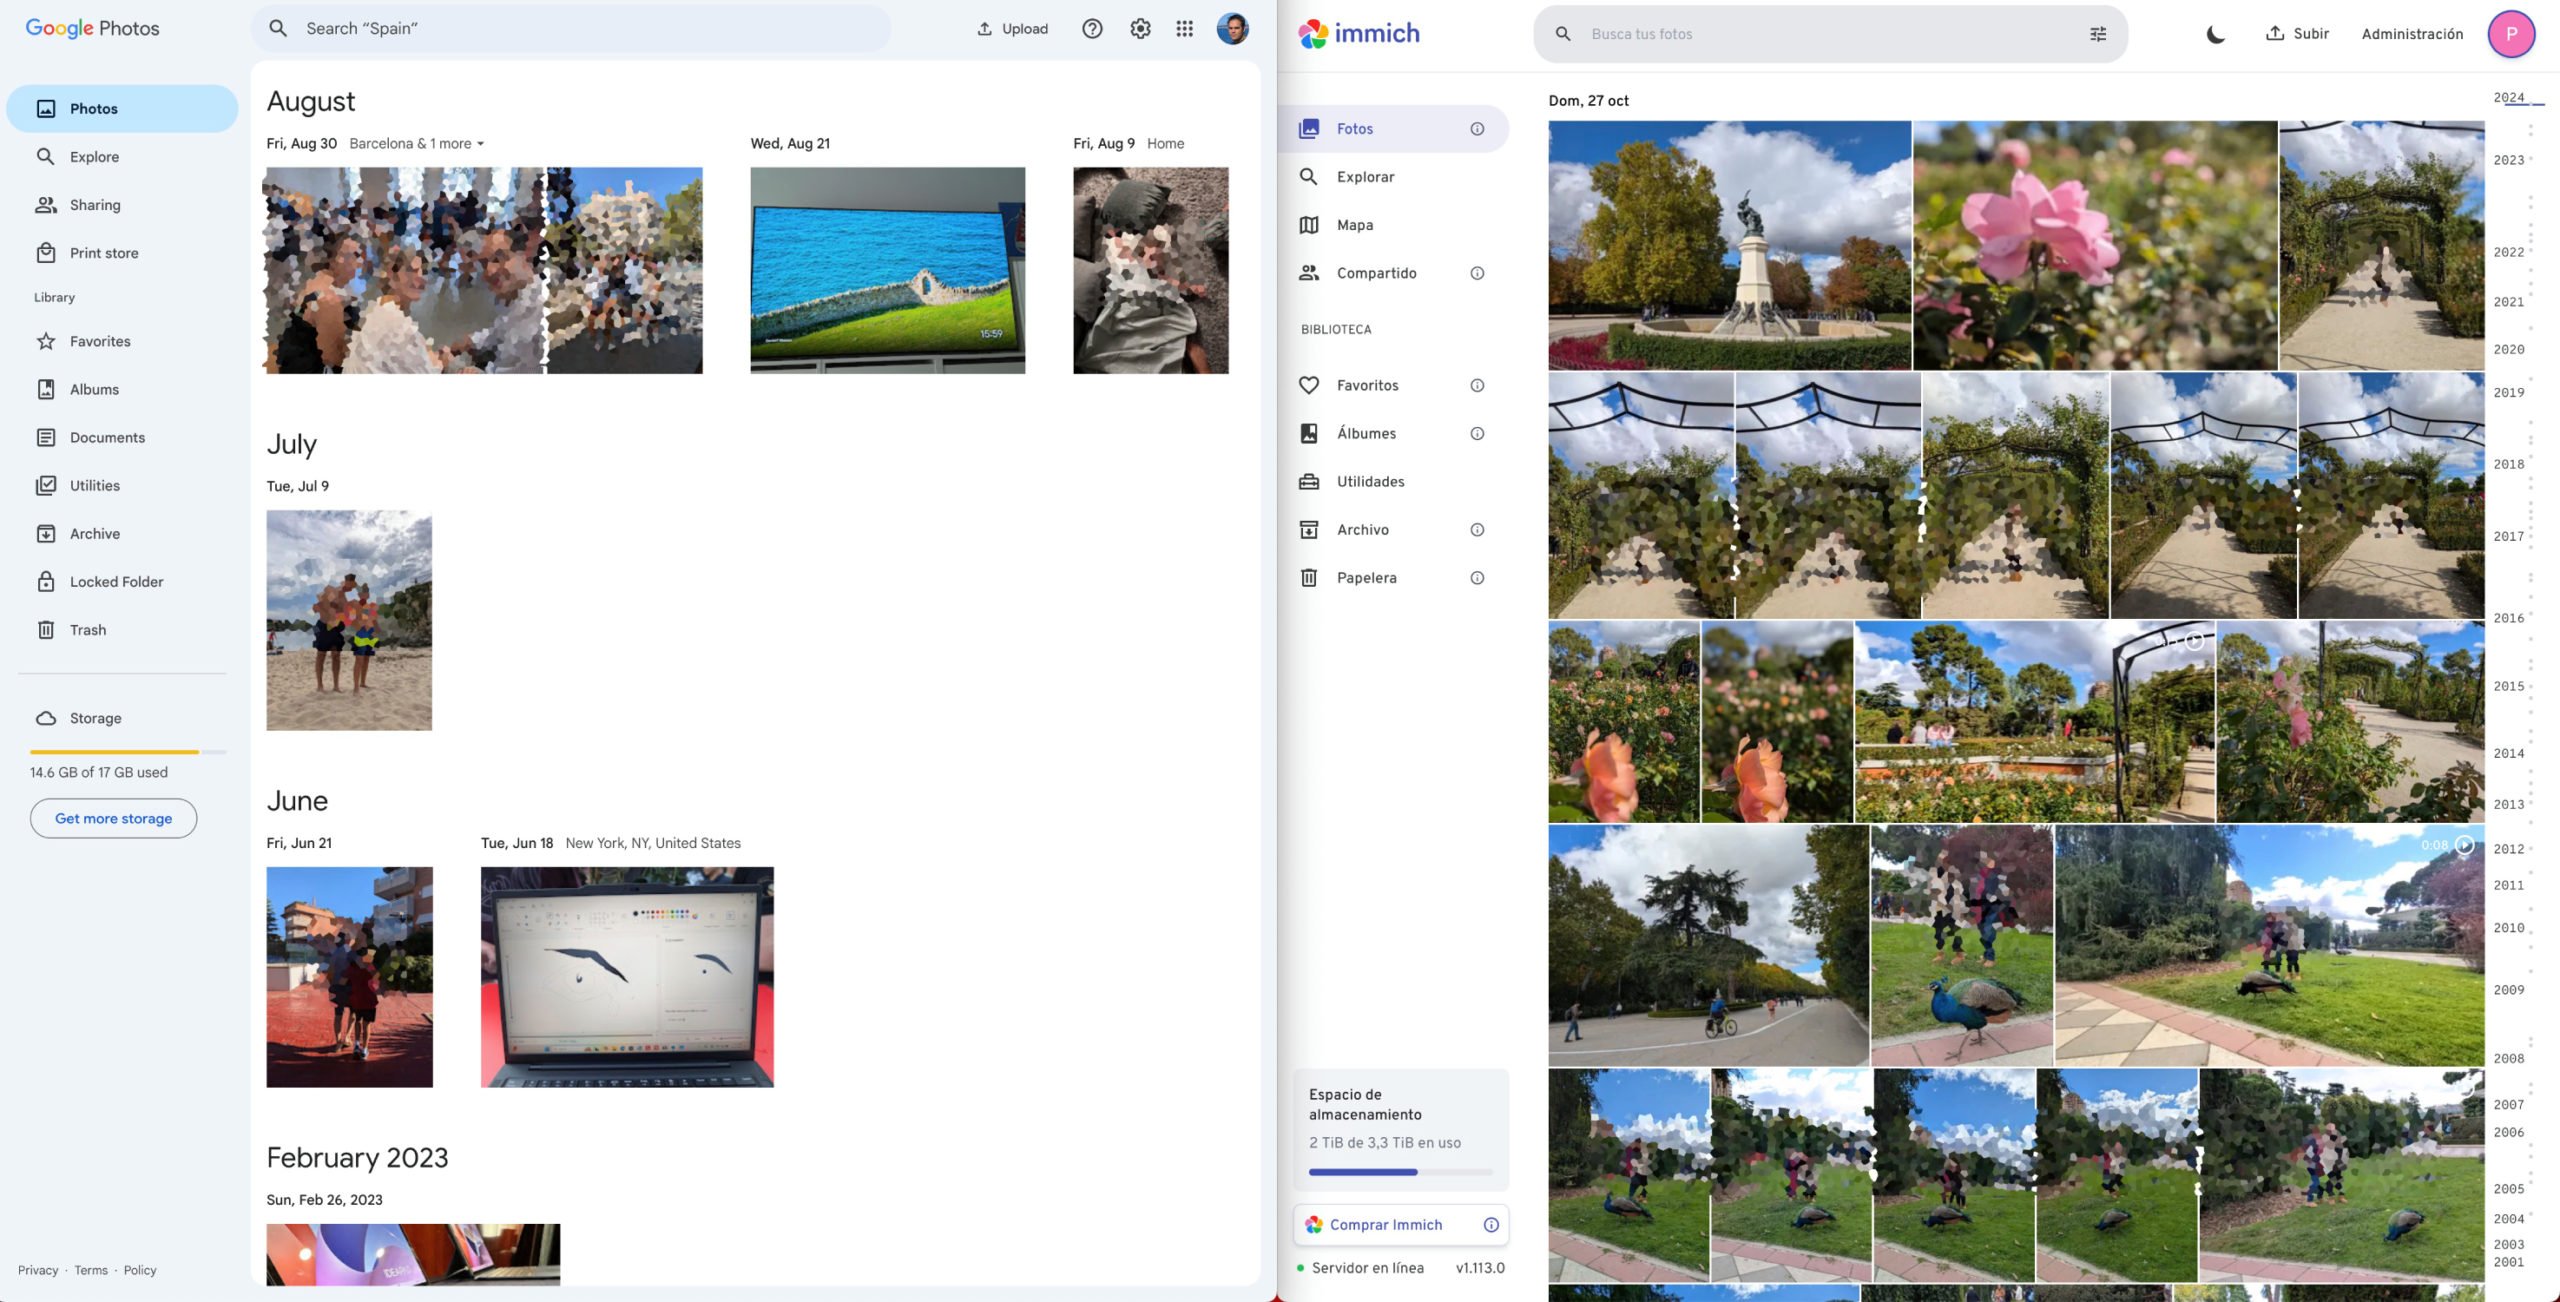
Task: Open Immich user profile avatar menu
Action: pyautogui.click(x=2510, y=34)
